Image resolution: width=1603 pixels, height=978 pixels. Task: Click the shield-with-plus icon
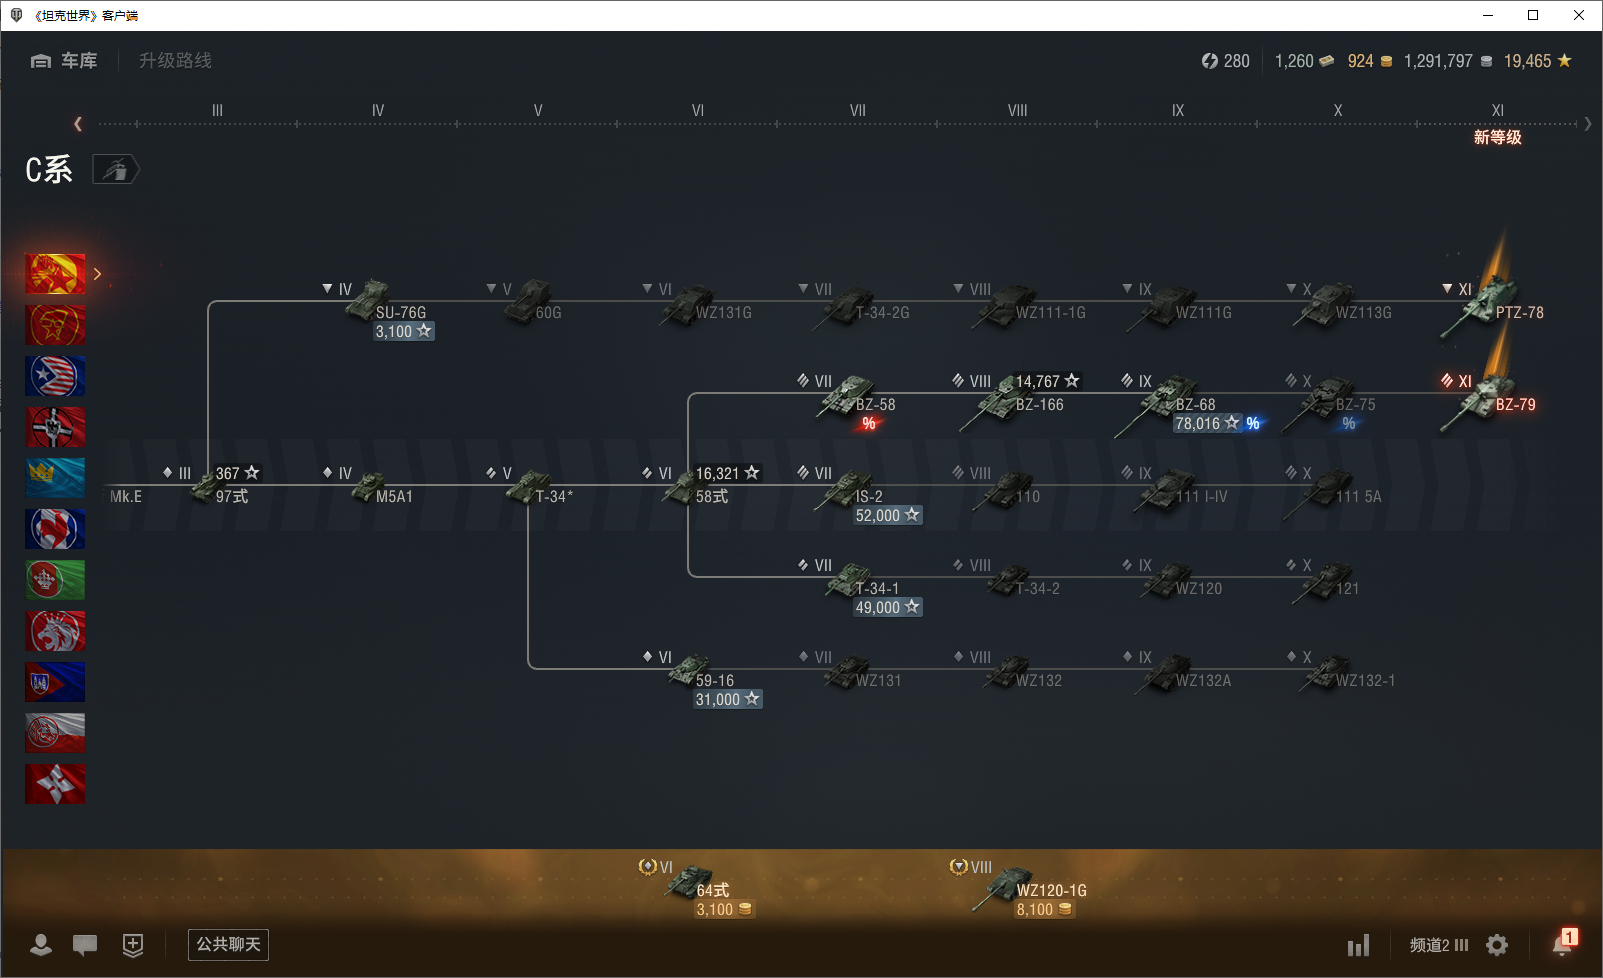[133, 945]
